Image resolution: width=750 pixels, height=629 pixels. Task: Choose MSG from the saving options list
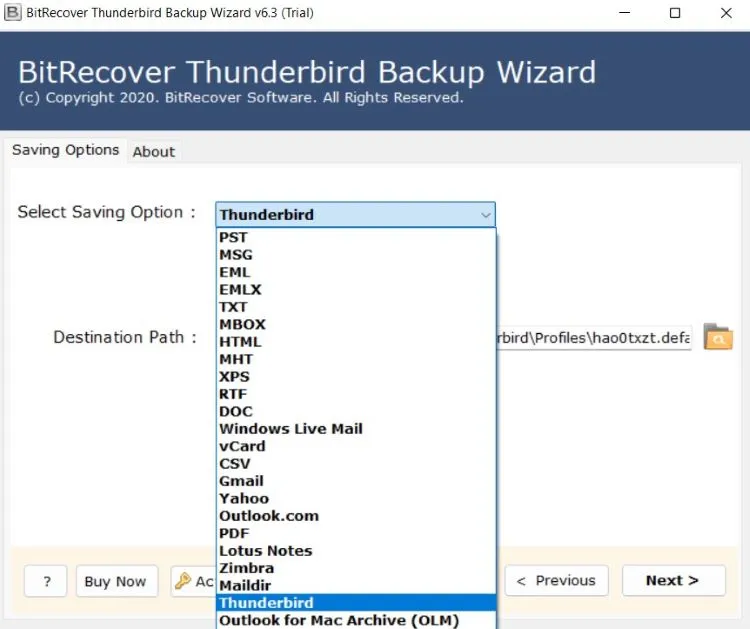[x=356, y=254]
